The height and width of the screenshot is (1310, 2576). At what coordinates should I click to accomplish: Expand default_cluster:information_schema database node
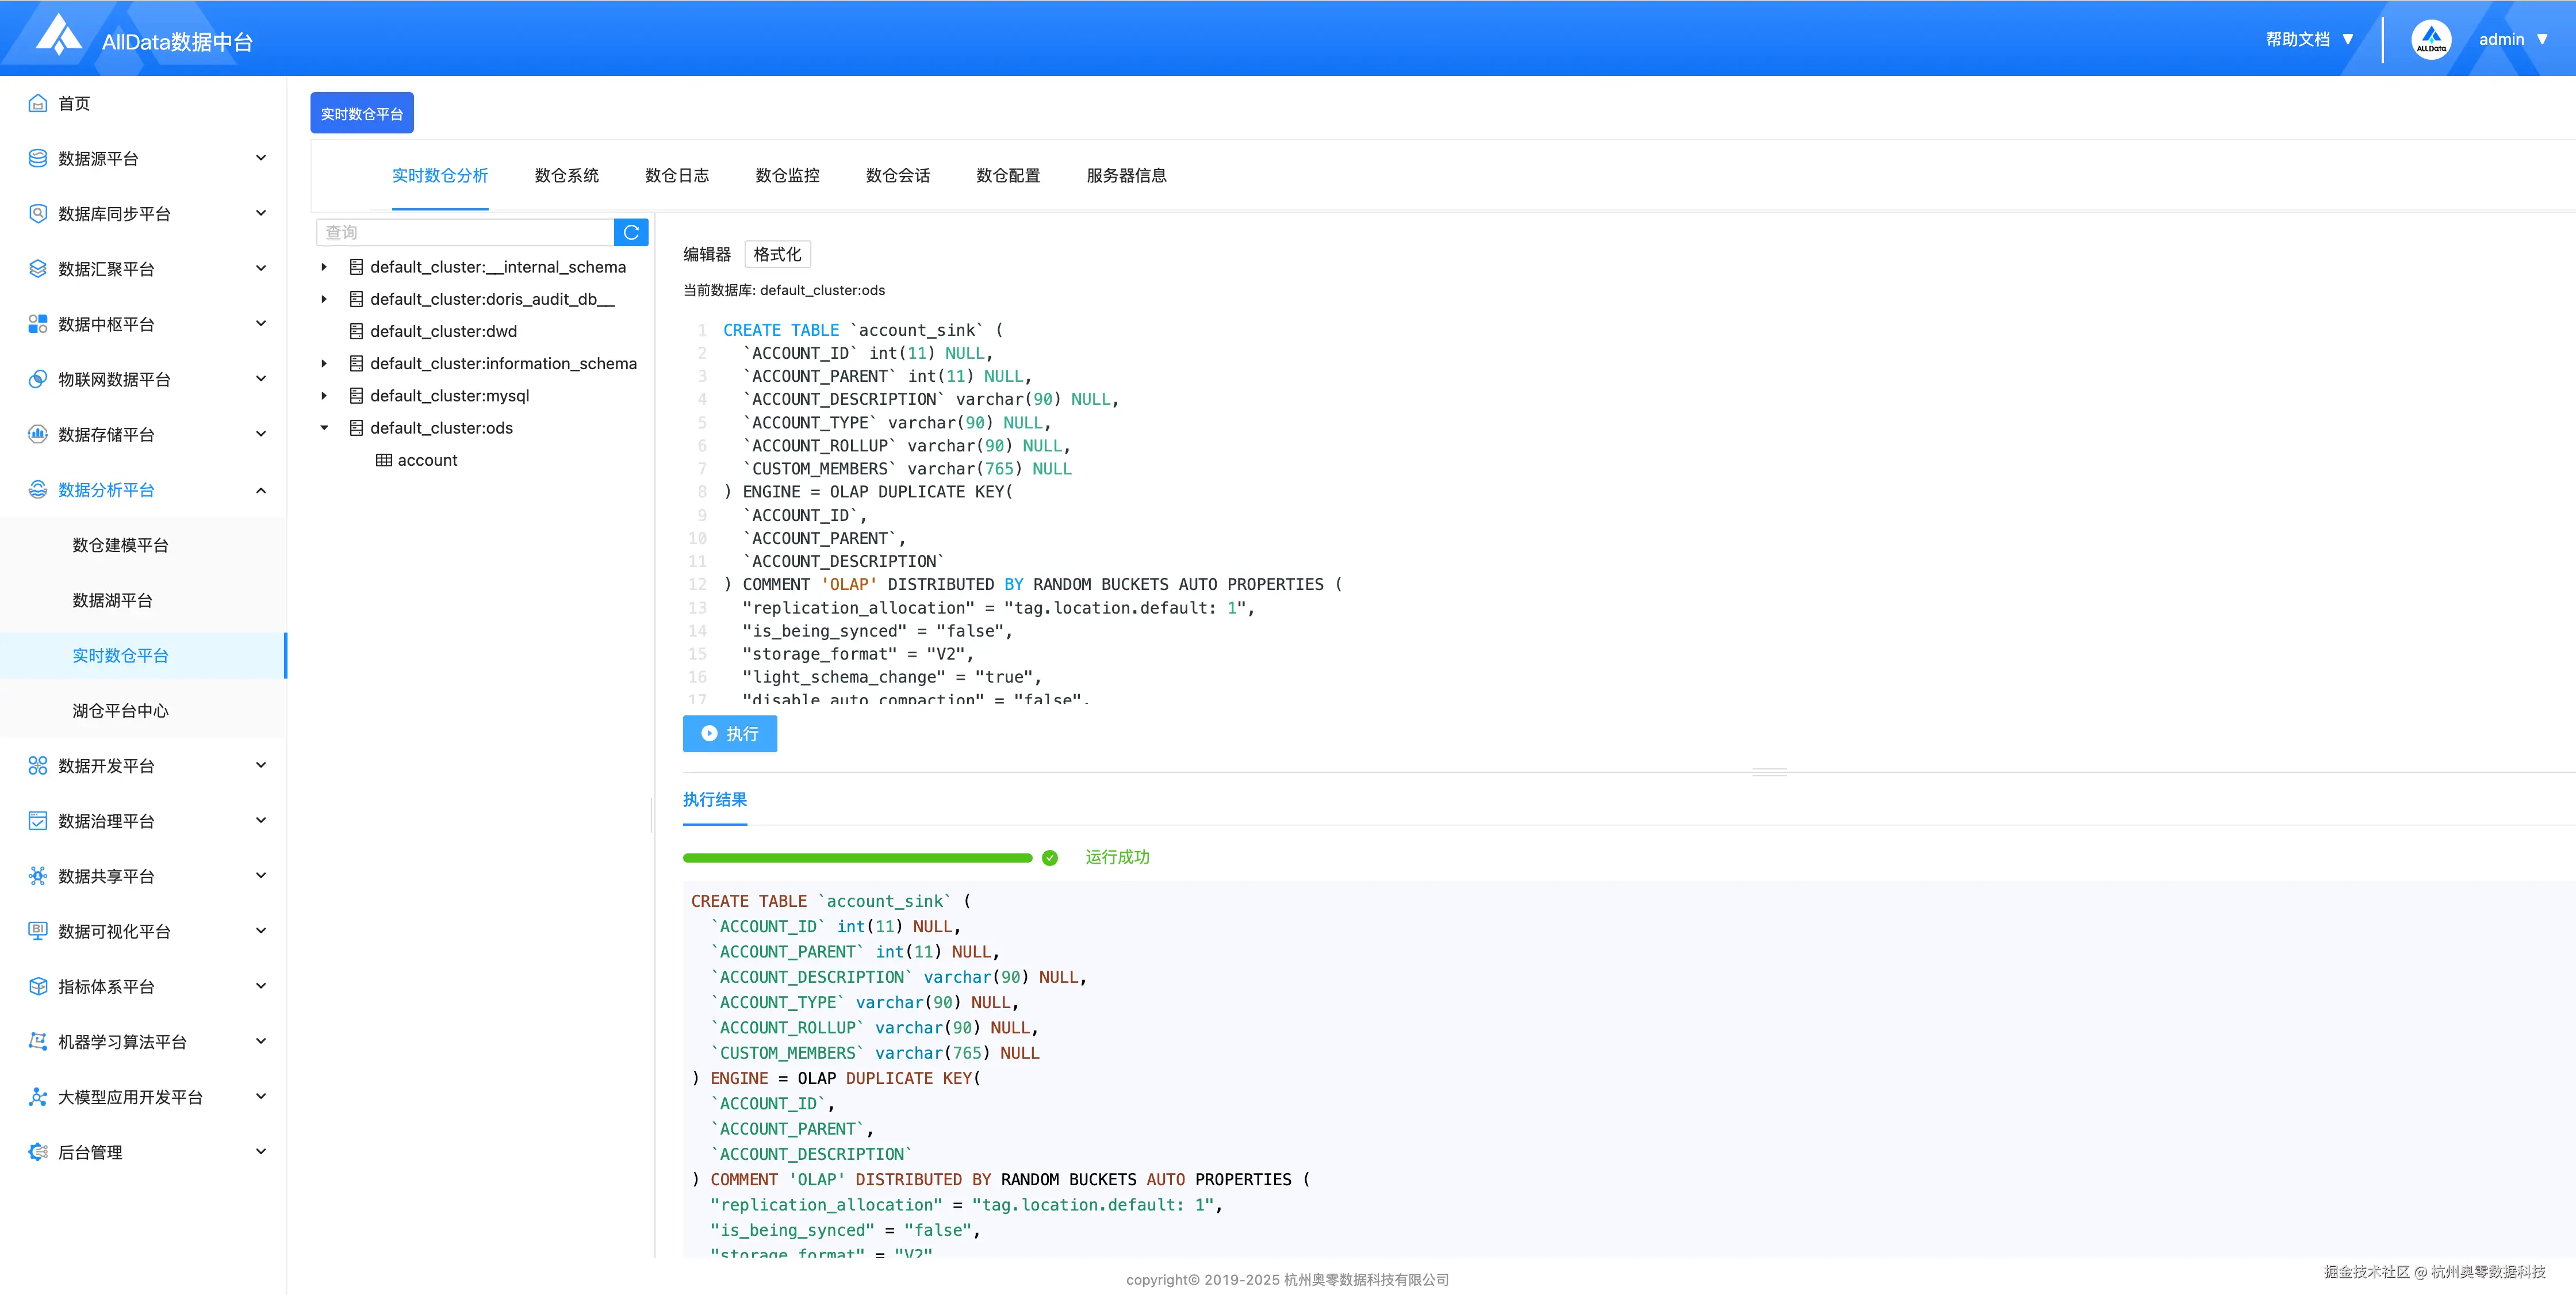click(324, 364)
